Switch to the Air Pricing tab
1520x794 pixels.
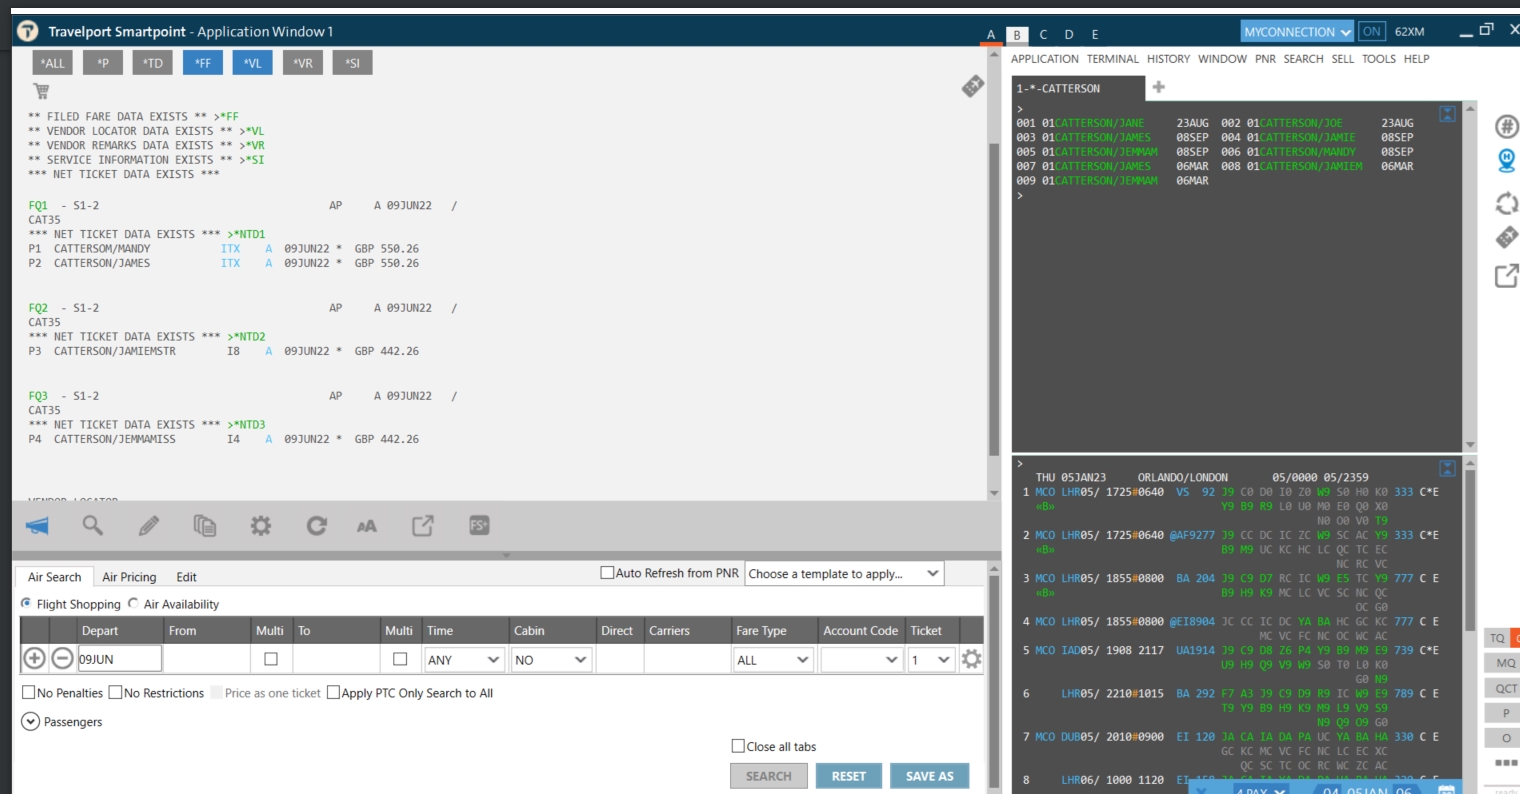point(129,577)
